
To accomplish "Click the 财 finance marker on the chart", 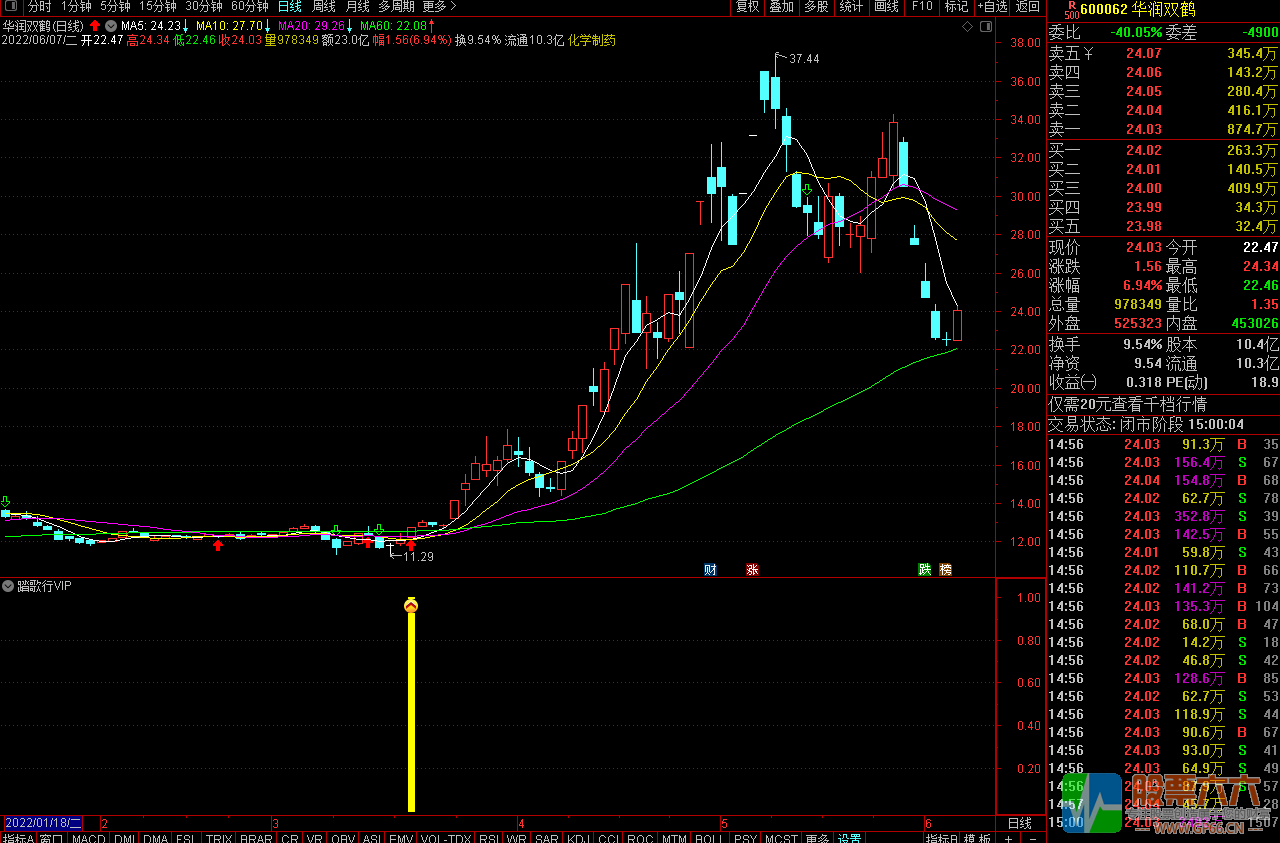I will 710,570.
